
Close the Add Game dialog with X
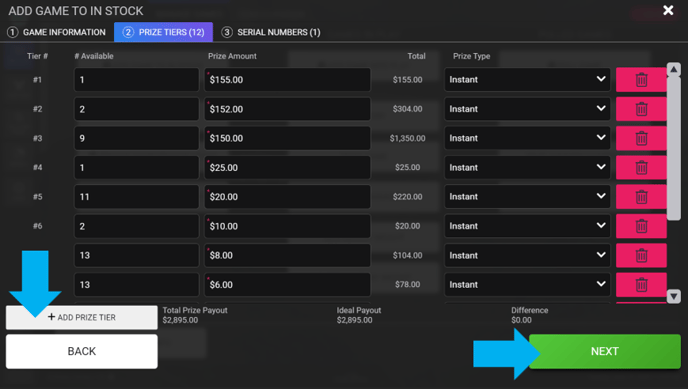click(x=668, y=10)
